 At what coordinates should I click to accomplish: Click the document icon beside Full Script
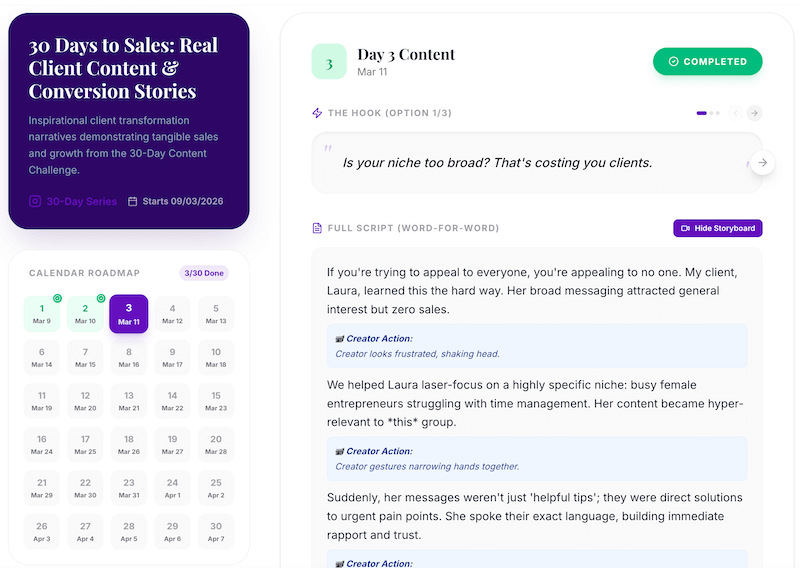pyautogui.click(x=317, y=228)
